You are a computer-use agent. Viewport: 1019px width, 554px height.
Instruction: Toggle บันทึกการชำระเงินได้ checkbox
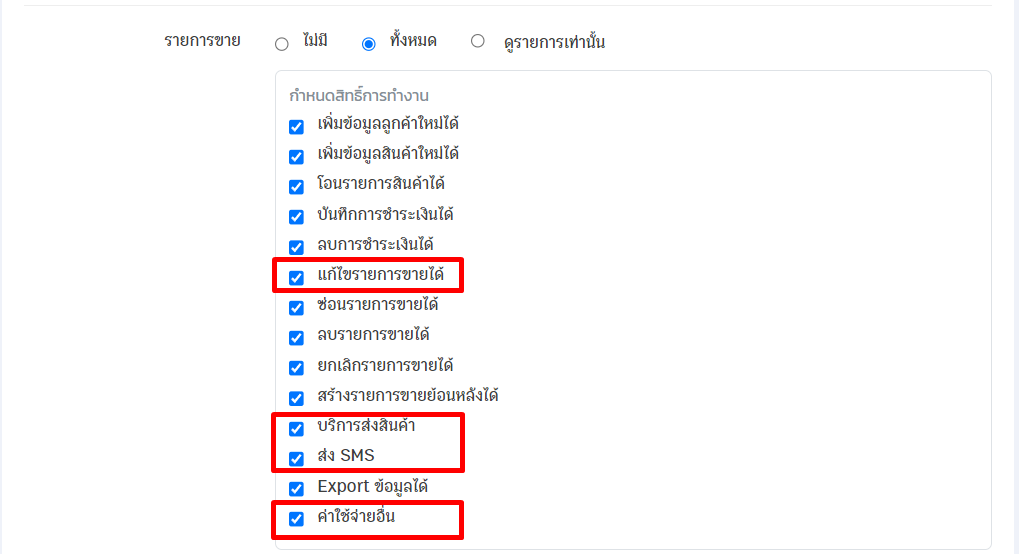[x=296, y=217]
